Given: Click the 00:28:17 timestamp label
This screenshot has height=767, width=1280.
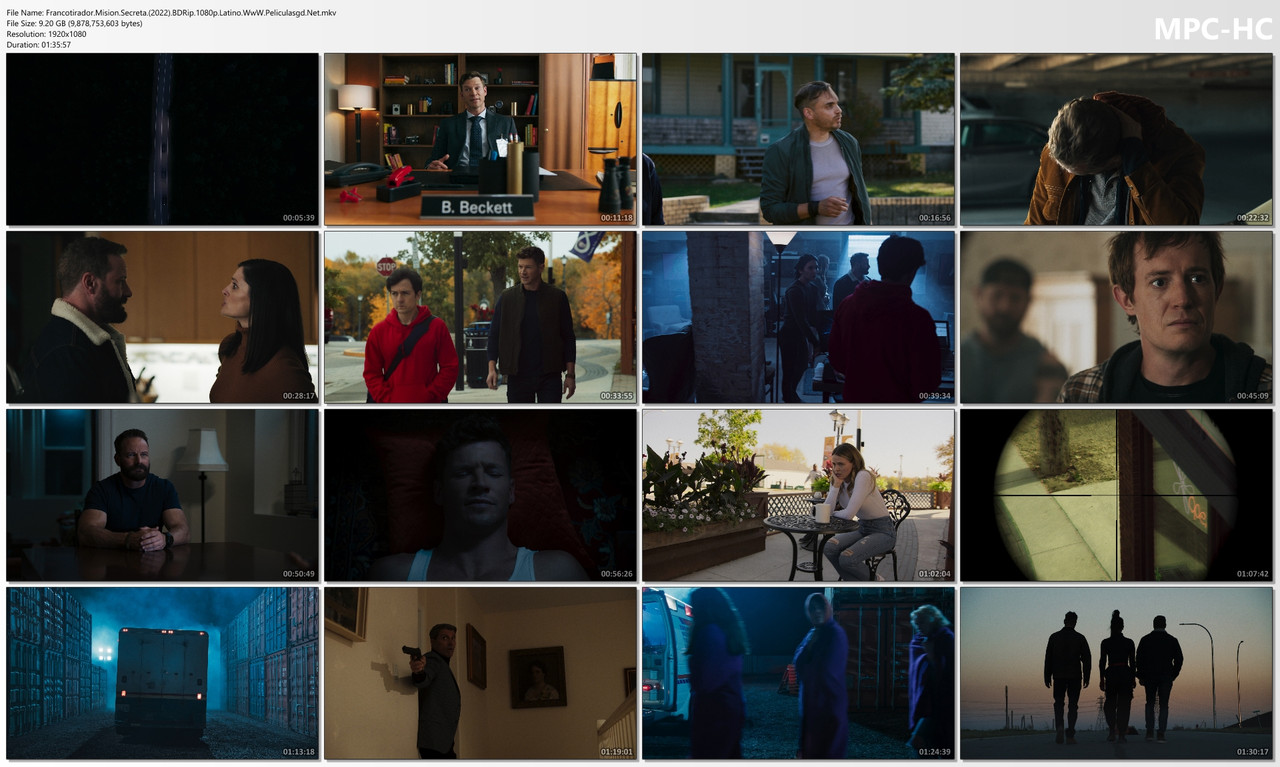Looking at the screenshot, I should 298,396.
